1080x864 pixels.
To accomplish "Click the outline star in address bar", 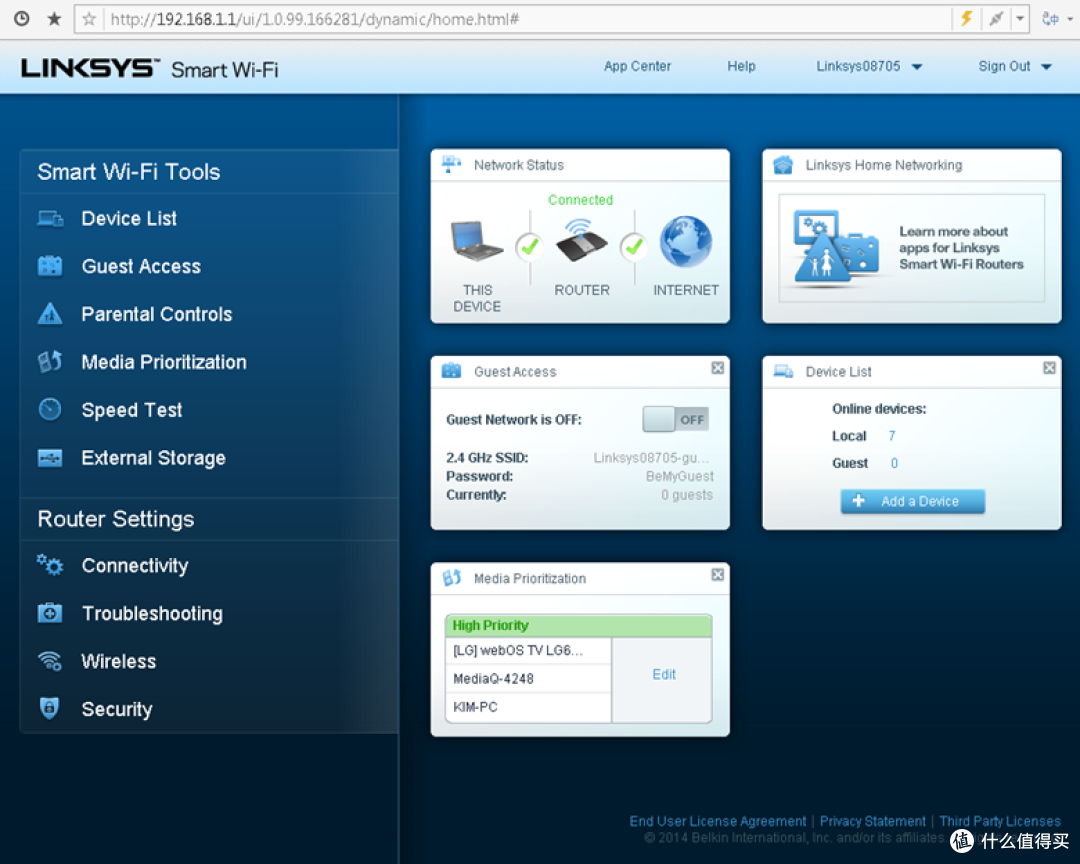I will 89,19.
